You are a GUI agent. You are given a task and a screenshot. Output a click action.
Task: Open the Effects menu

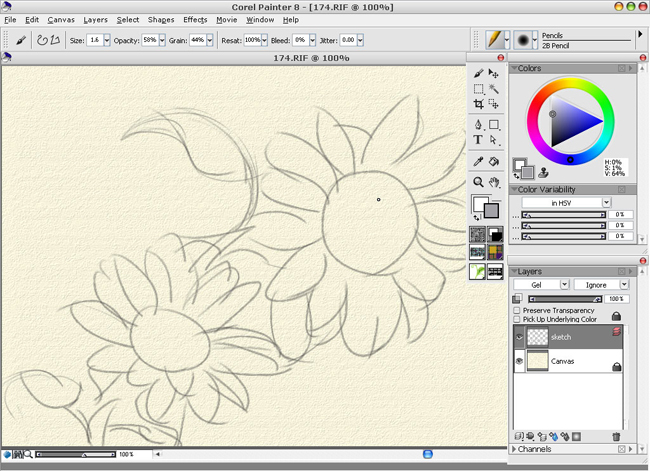(195, 19)
